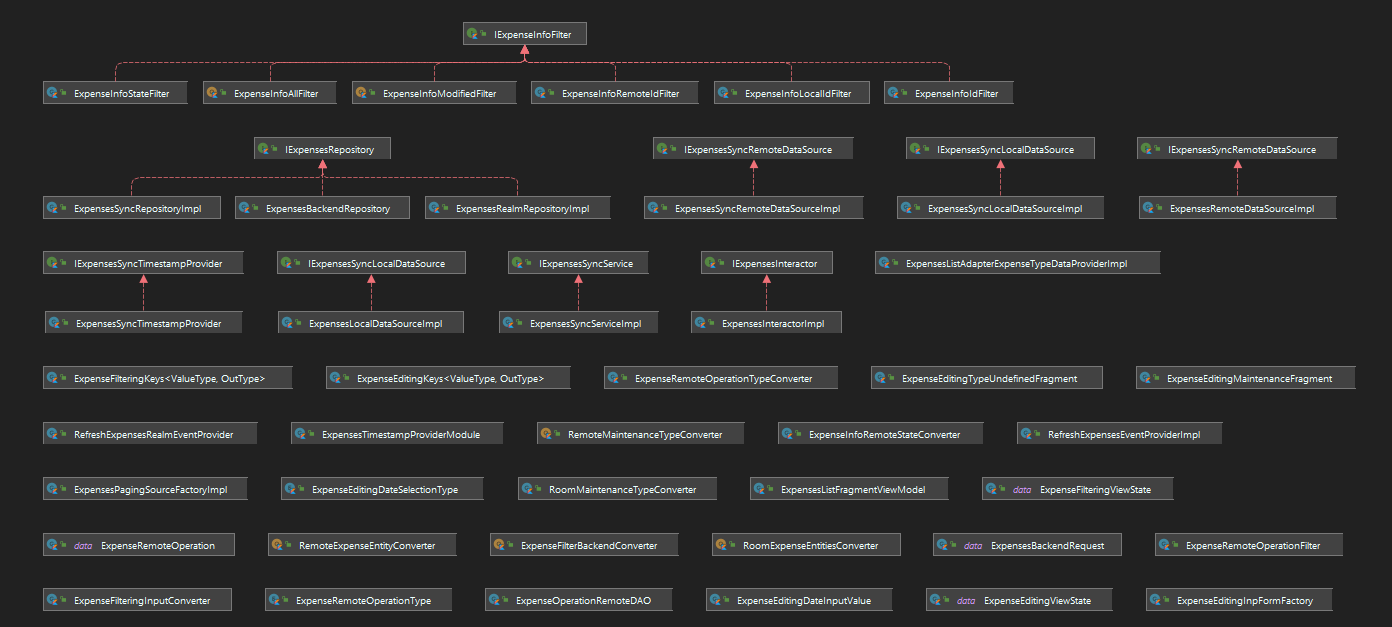
Task: Select the ExpenseInfoStateFilter class node
Action: (115, 92)
